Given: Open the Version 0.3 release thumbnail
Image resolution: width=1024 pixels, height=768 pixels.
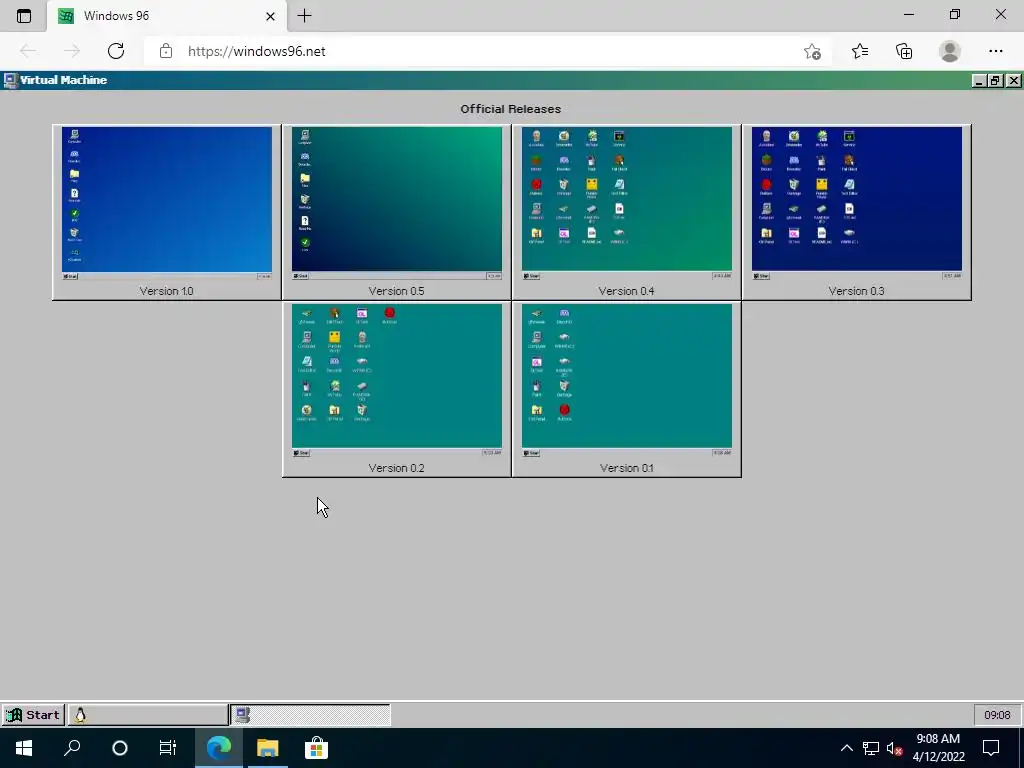Looking at the screenshot, I should pyautogui.click(x=856, y=212).
